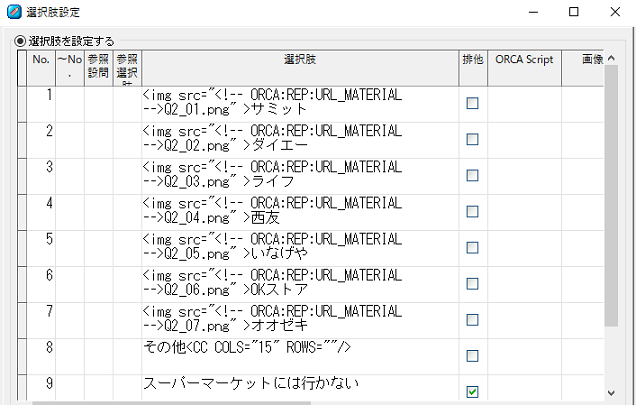This screenshot has height=405, width=636.
Task: Check the 排他 box for オオゼキ
Action: (472, 320)
